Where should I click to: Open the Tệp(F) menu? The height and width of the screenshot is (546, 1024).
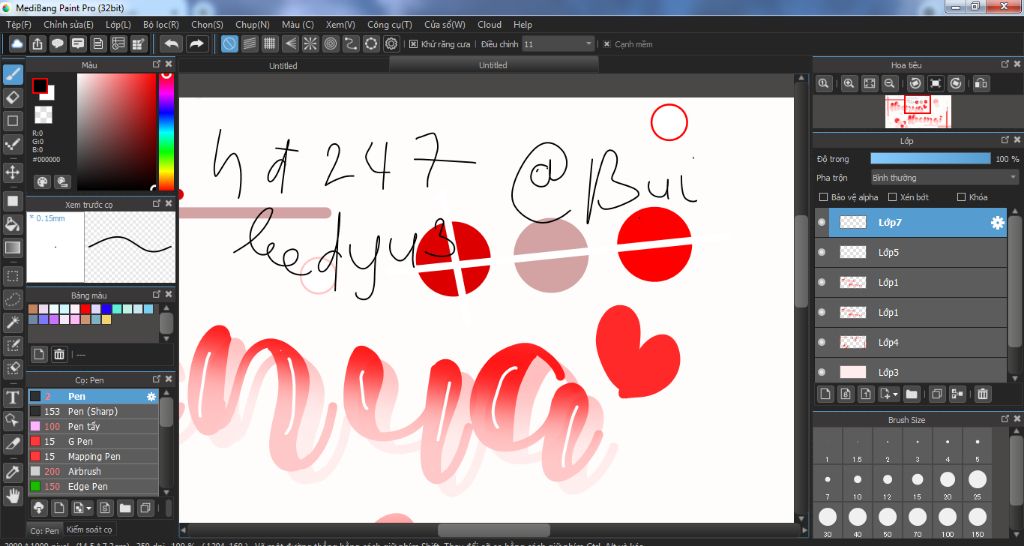pyautogui.click(x=18, y=24)
